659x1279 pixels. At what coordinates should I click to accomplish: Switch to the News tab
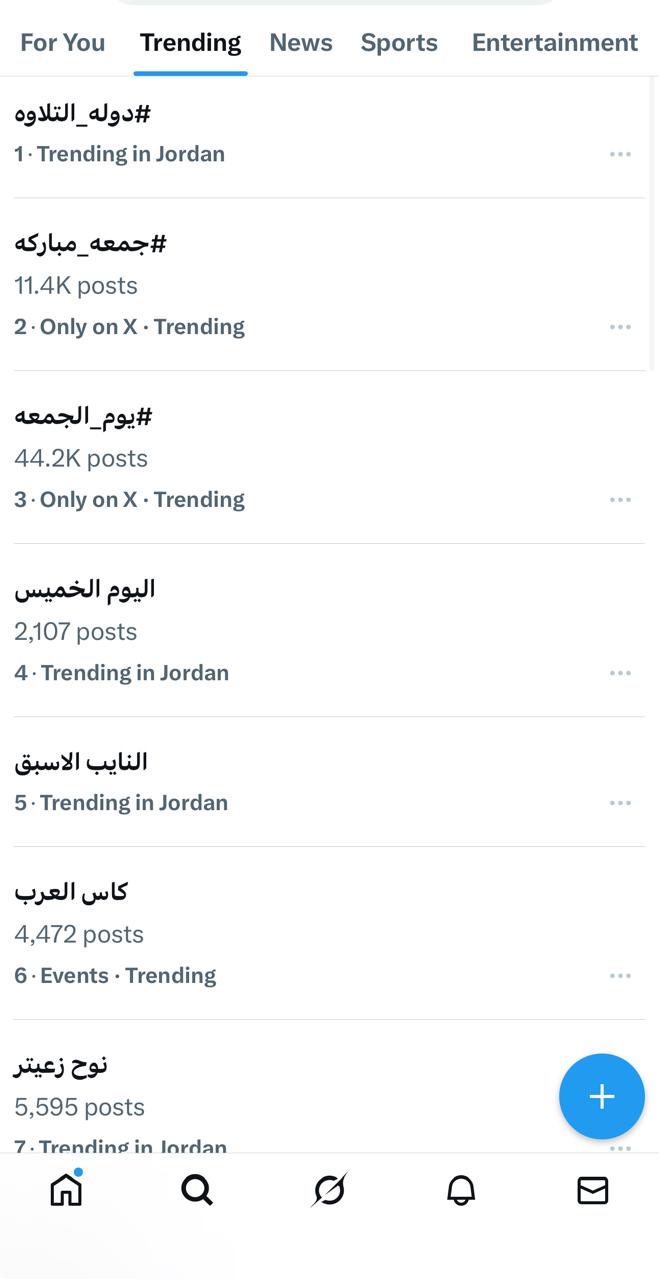[301, 43]
